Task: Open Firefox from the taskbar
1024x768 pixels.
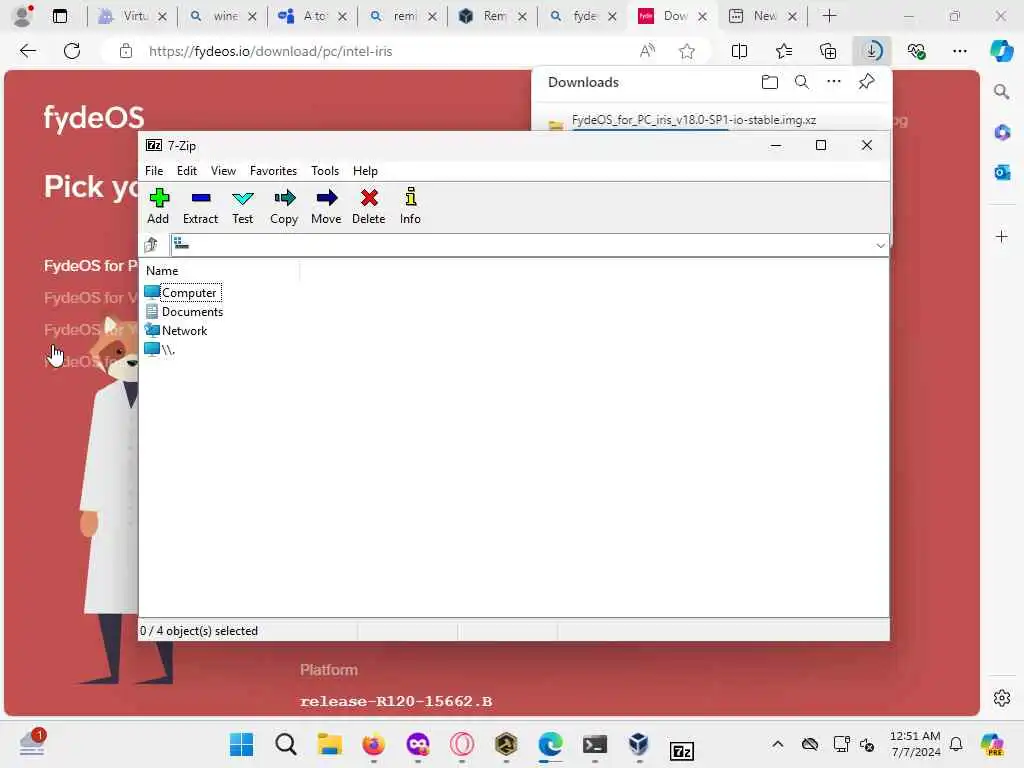Action: coord(374,744)
